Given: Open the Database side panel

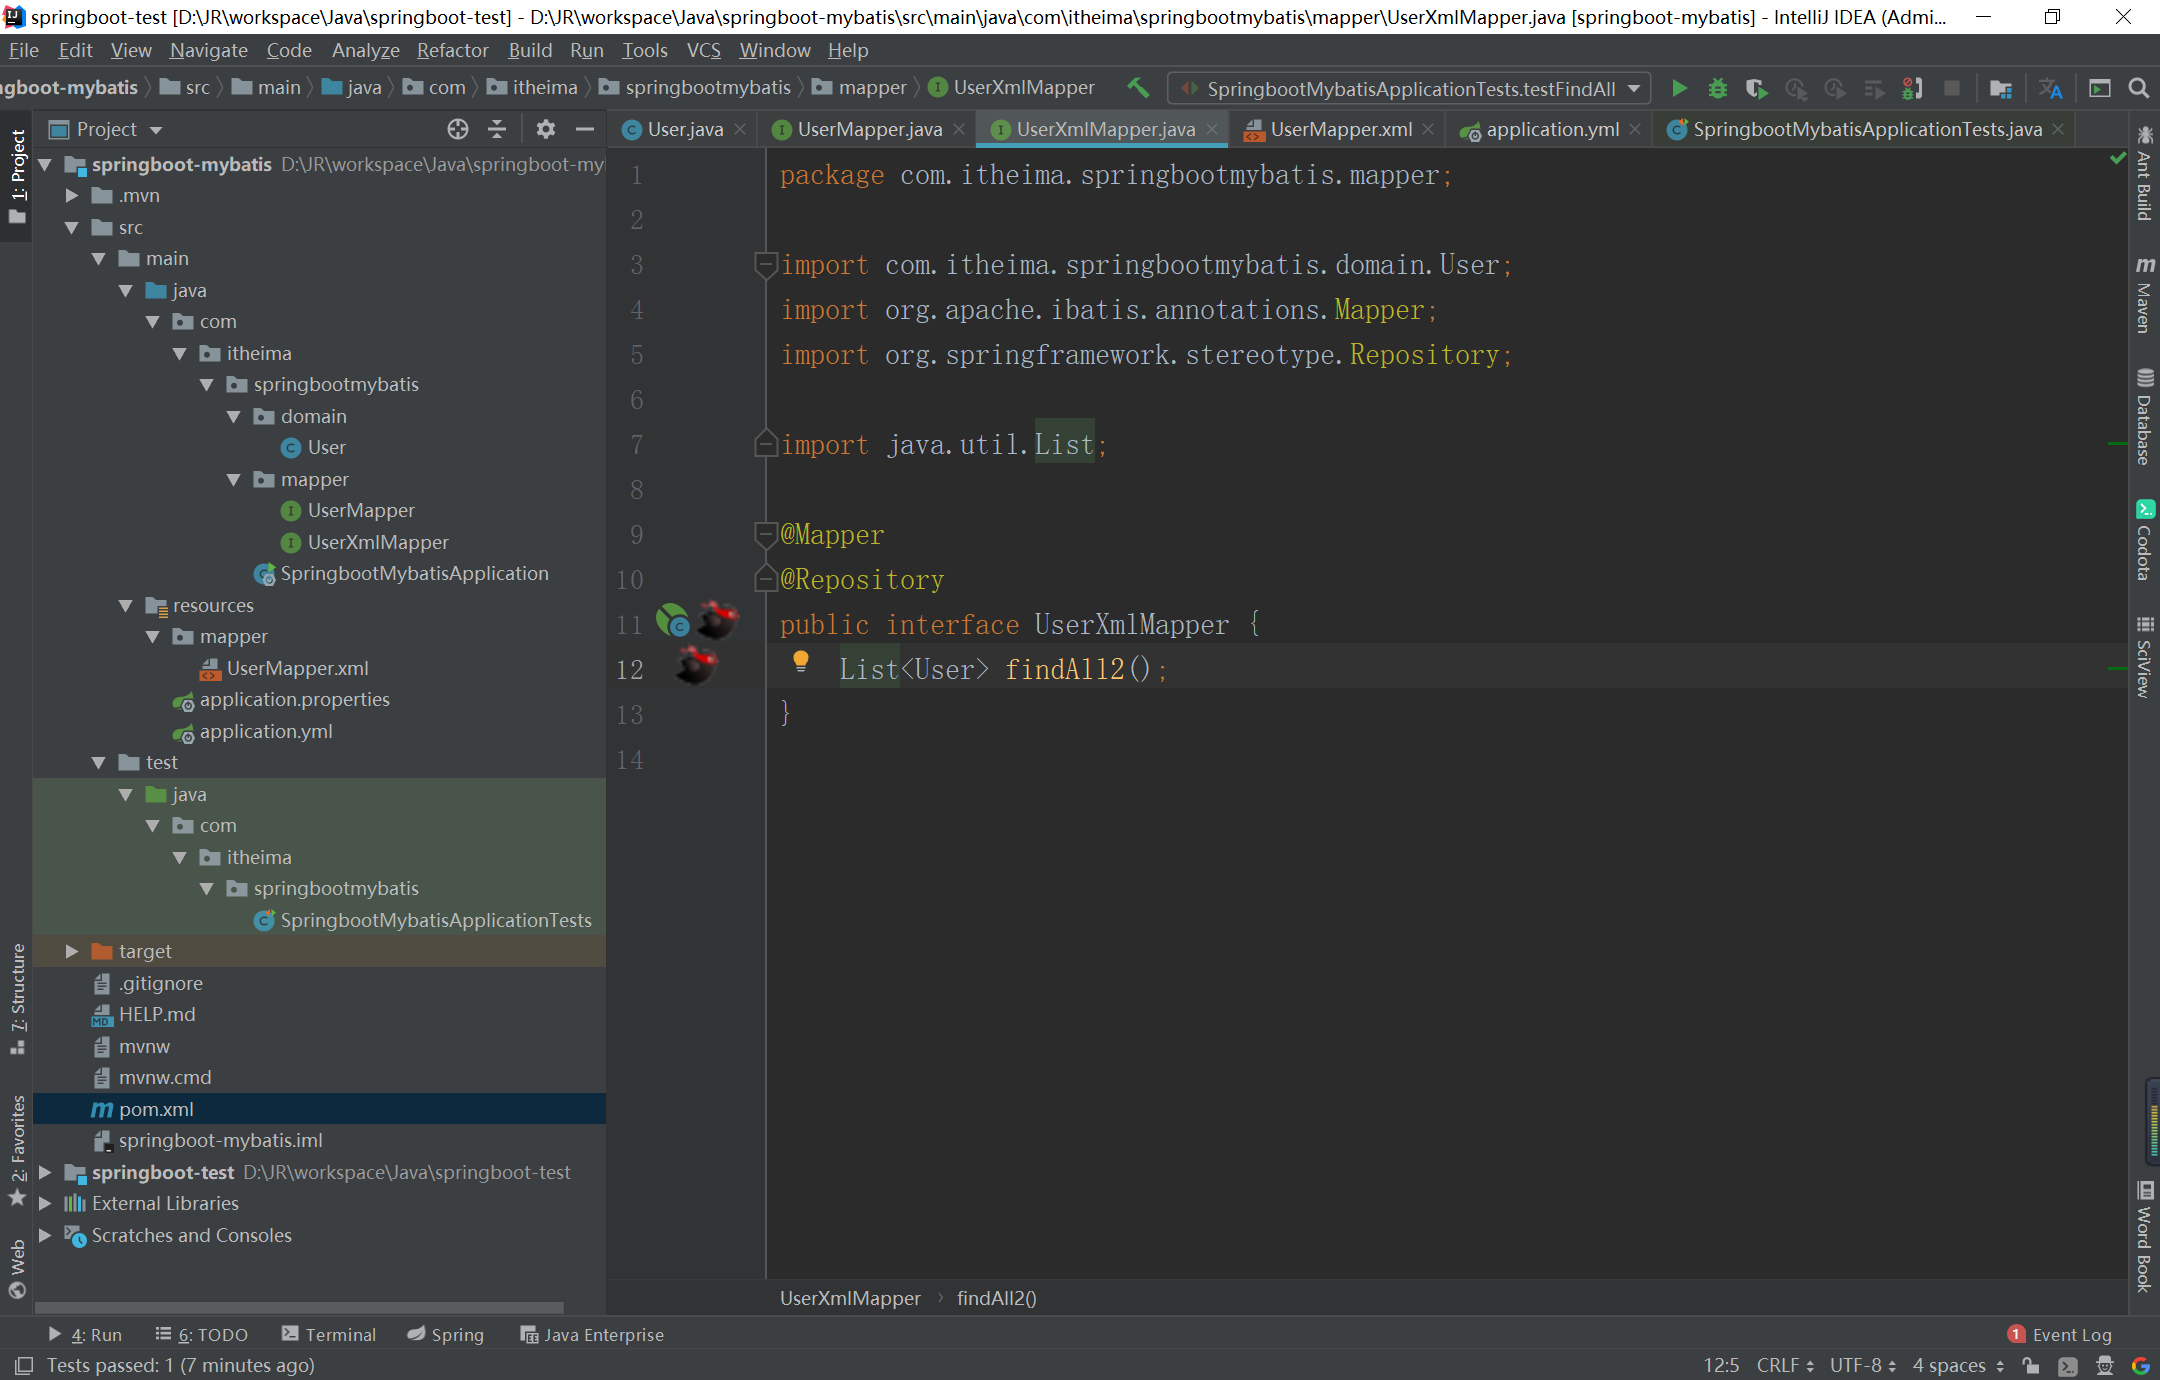Looking at the screenshot, I should 2145,417.
